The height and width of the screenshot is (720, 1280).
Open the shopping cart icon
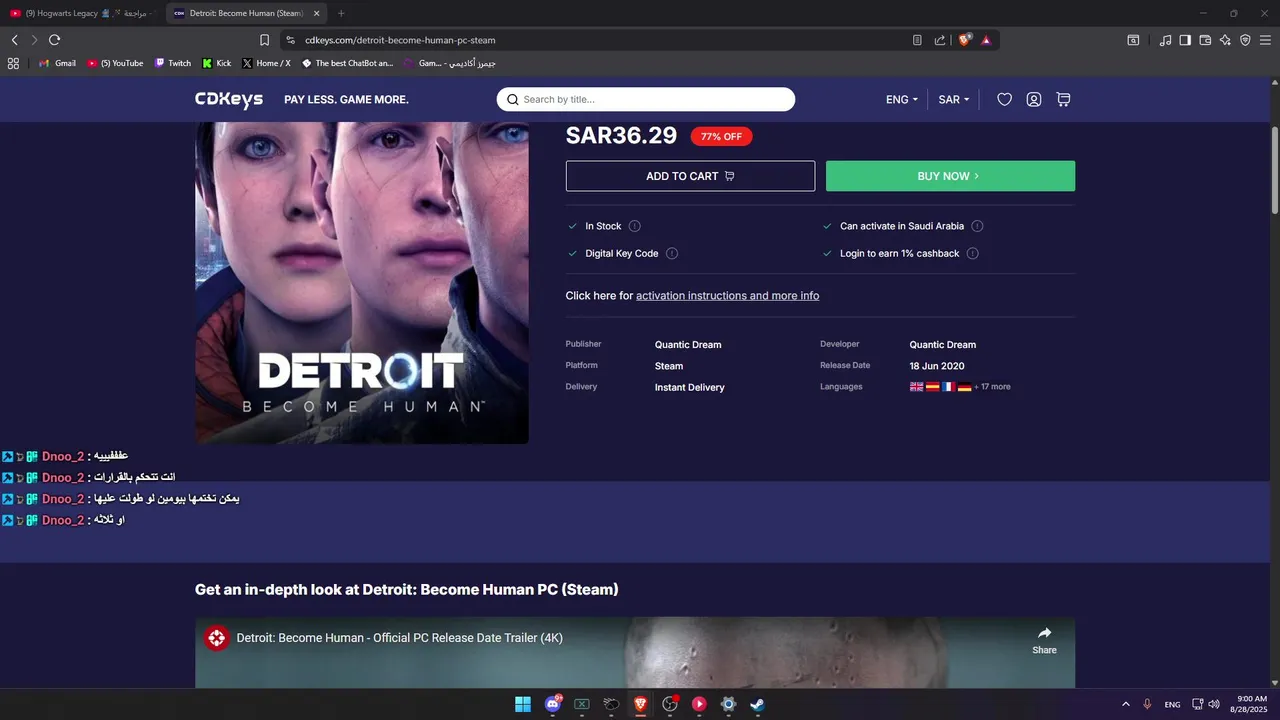1063,99
